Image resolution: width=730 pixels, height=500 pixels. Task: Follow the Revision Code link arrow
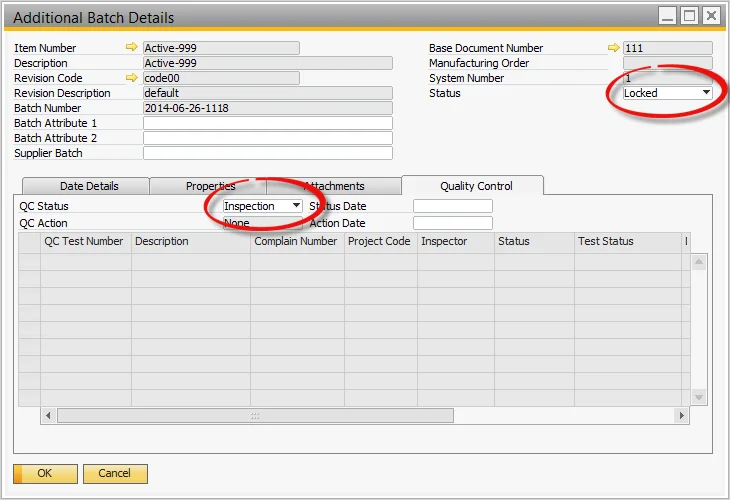pos(132,77)
